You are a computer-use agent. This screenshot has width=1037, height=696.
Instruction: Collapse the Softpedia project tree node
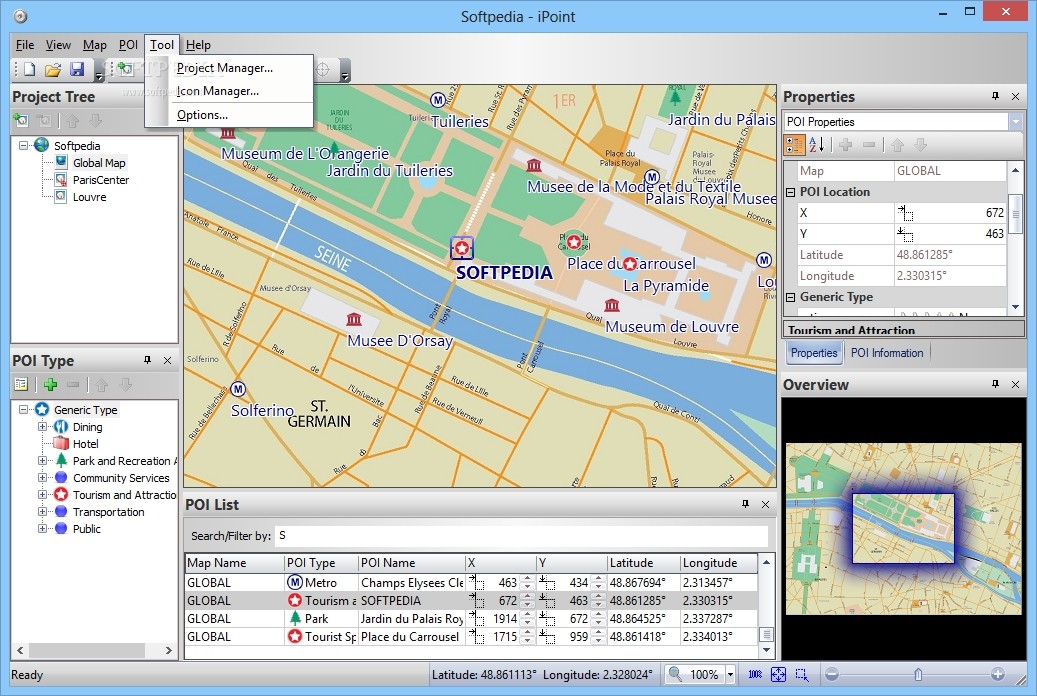(x=23, y=145)
